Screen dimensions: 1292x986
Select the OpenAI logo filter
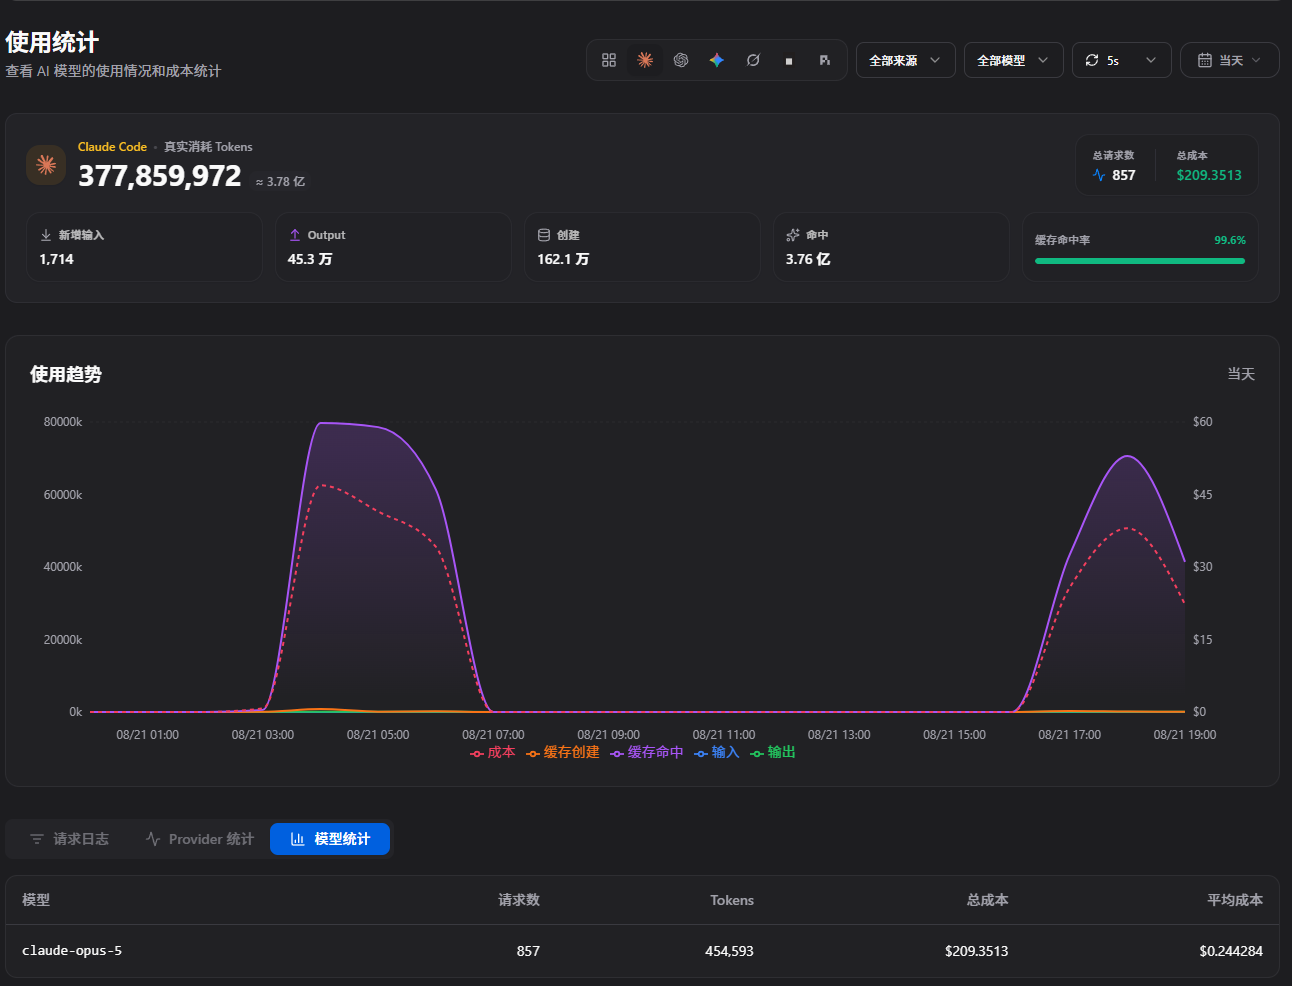tap(681, 60)
